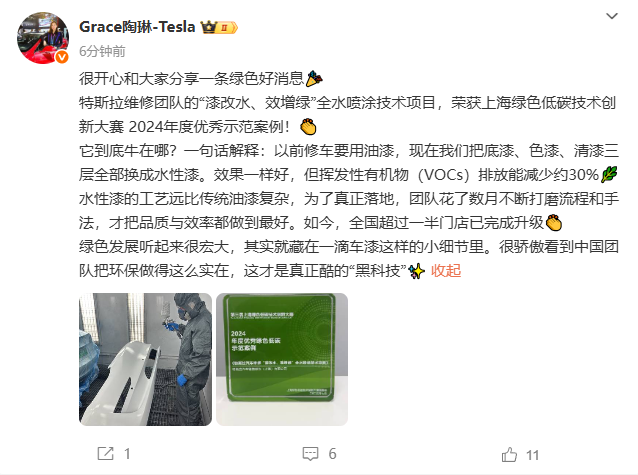Image resolution: width=638 pixels, height=475 pixels.
Task: Click the repost count 1
Action: click(127, 454)
